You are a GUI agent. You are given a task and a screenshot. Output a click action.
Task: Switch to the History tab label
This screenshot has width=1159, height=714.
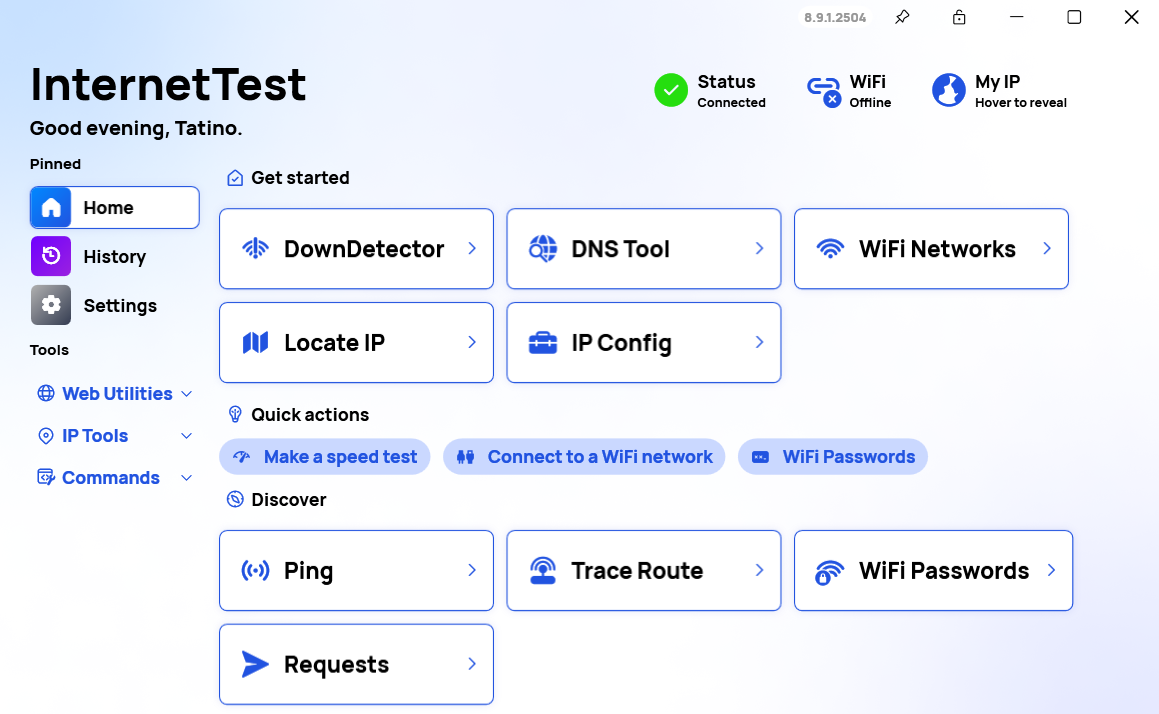pos(115,257)
